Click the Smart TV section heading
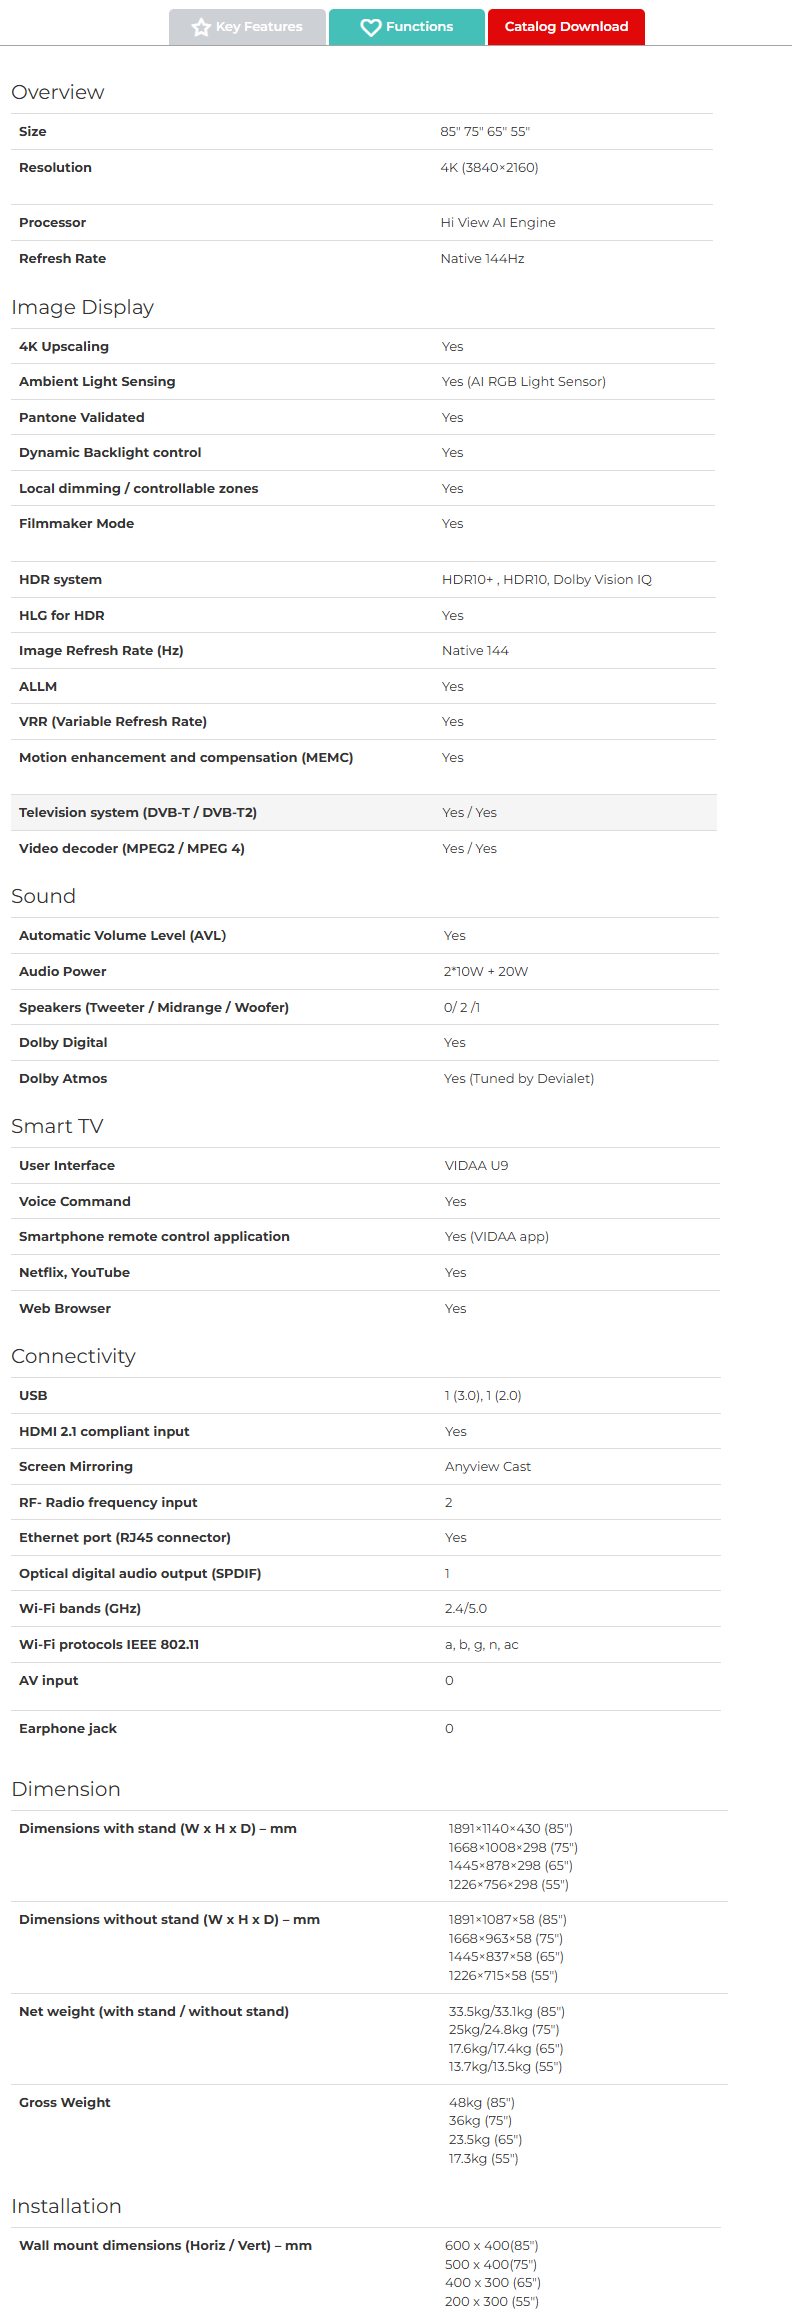Screen dimensions: 792x2312 point(57,1126)
